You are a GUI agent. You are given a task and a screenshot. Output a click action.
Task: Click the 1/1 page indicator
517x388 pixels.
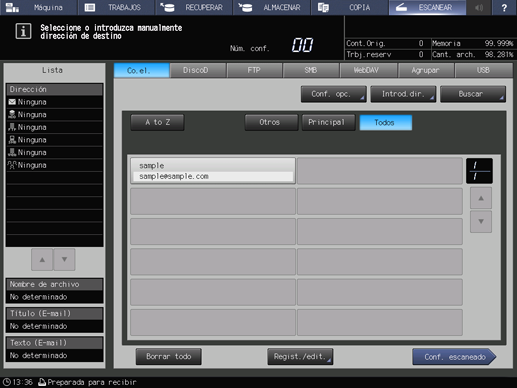pyautogui.click(x=479, y=171)
